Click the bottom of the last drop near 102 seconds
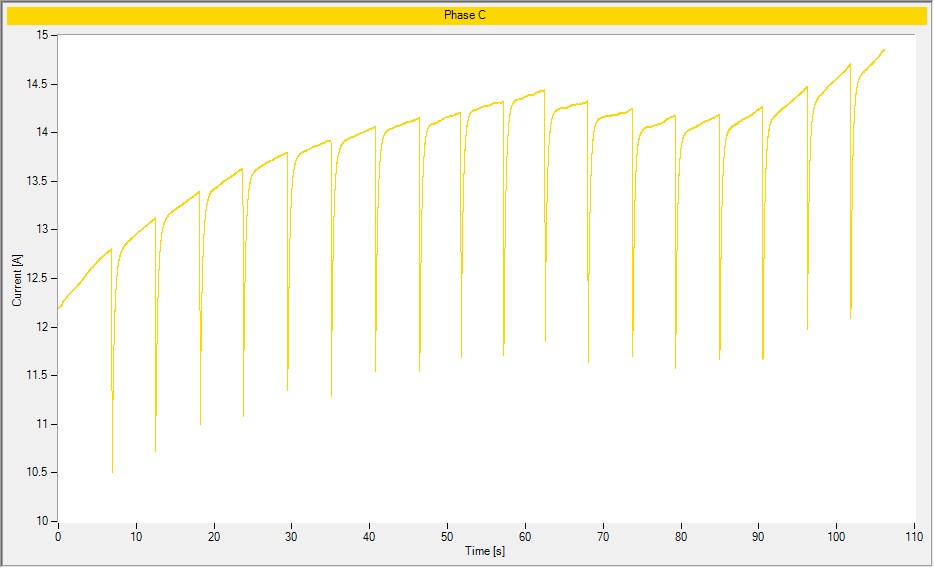The image size is (934, 568). coord(850,318)
